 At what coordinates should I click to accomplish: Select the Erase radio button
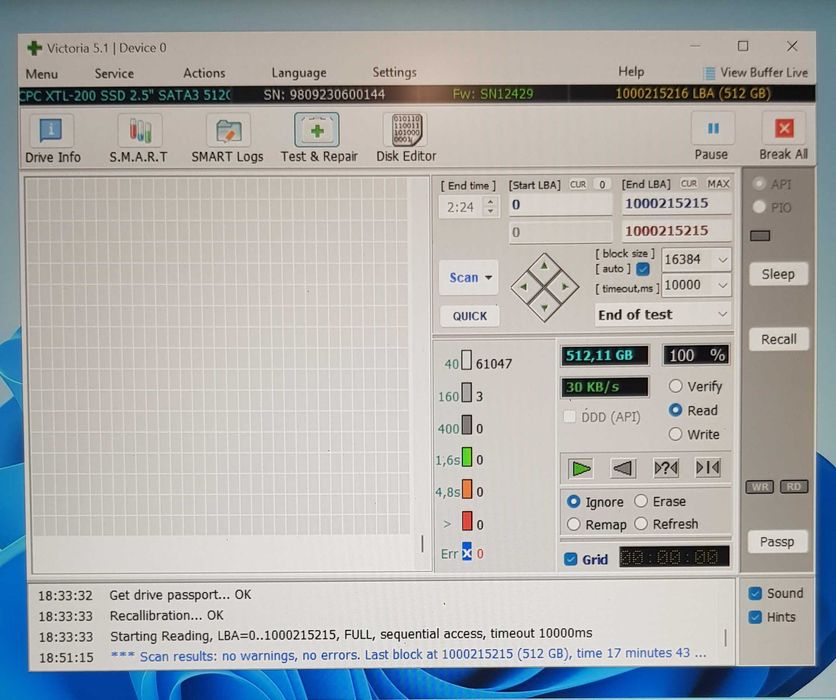(641, 501)
